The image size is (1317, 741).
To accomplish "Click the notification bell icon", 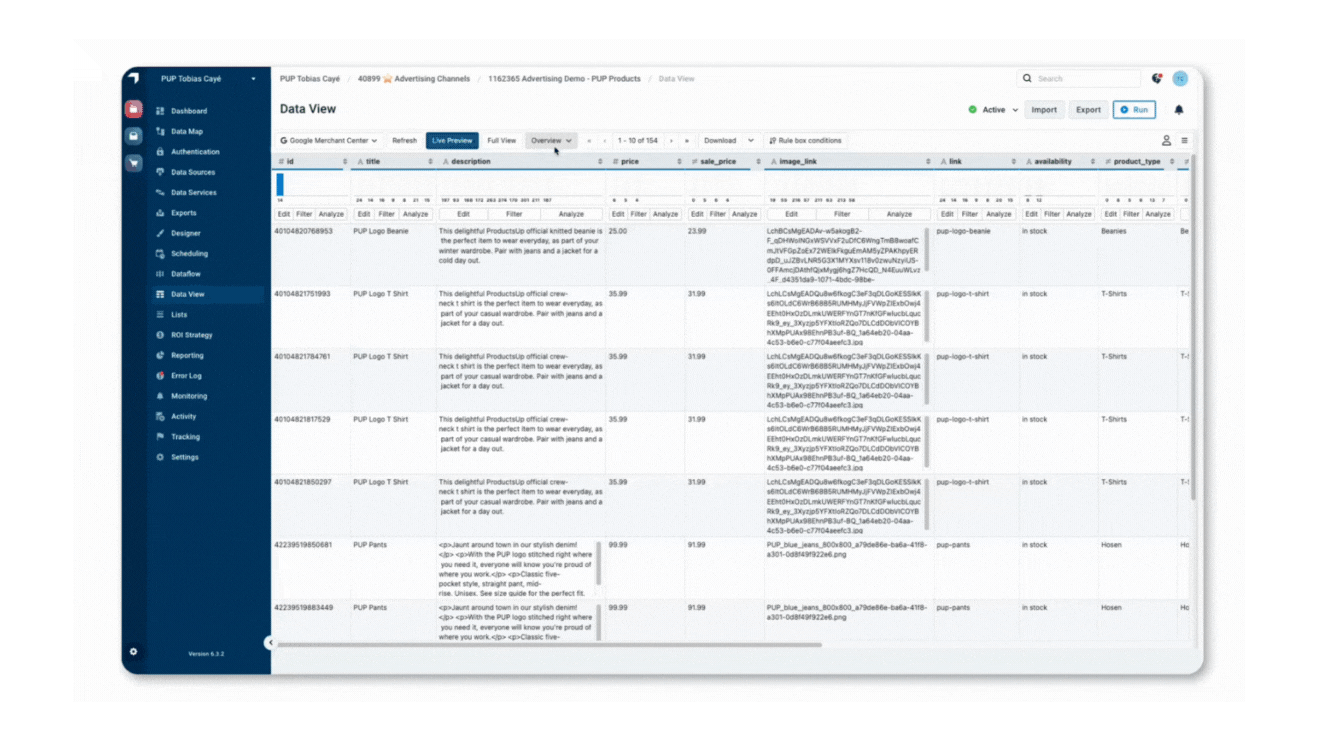I will (1179, 110).
